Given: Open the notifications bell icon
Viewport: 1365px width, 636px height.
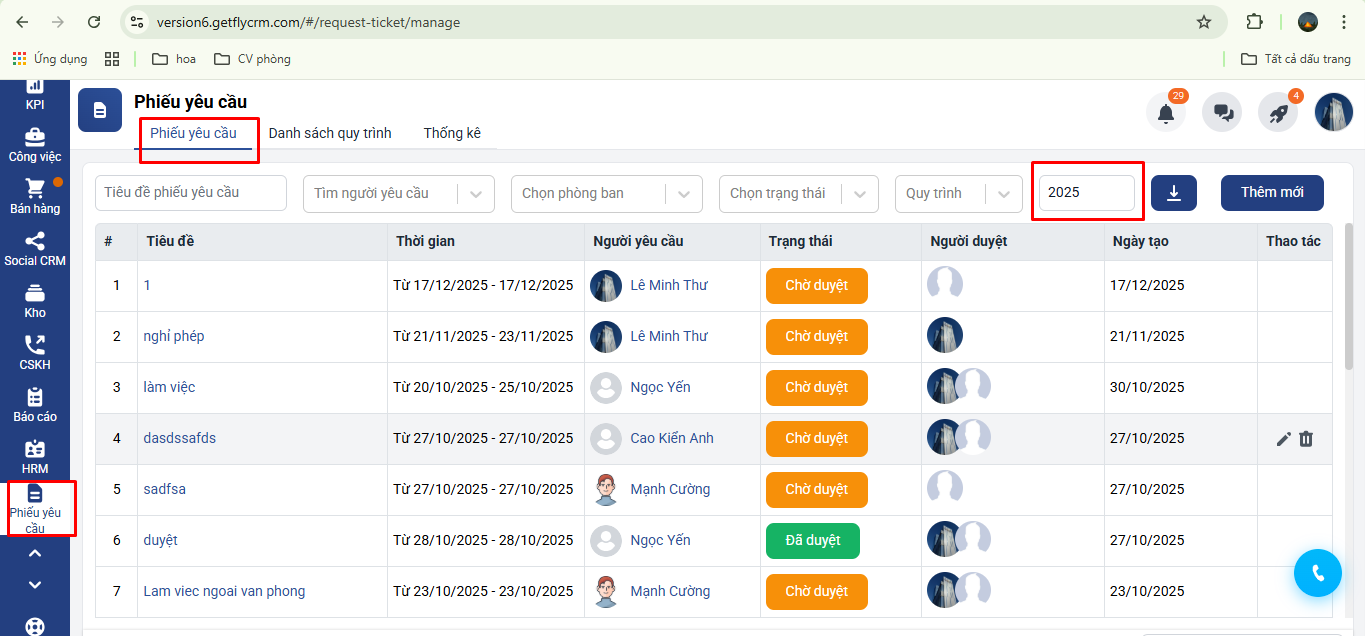Looking at the screenshot, I should point(1165,113).
